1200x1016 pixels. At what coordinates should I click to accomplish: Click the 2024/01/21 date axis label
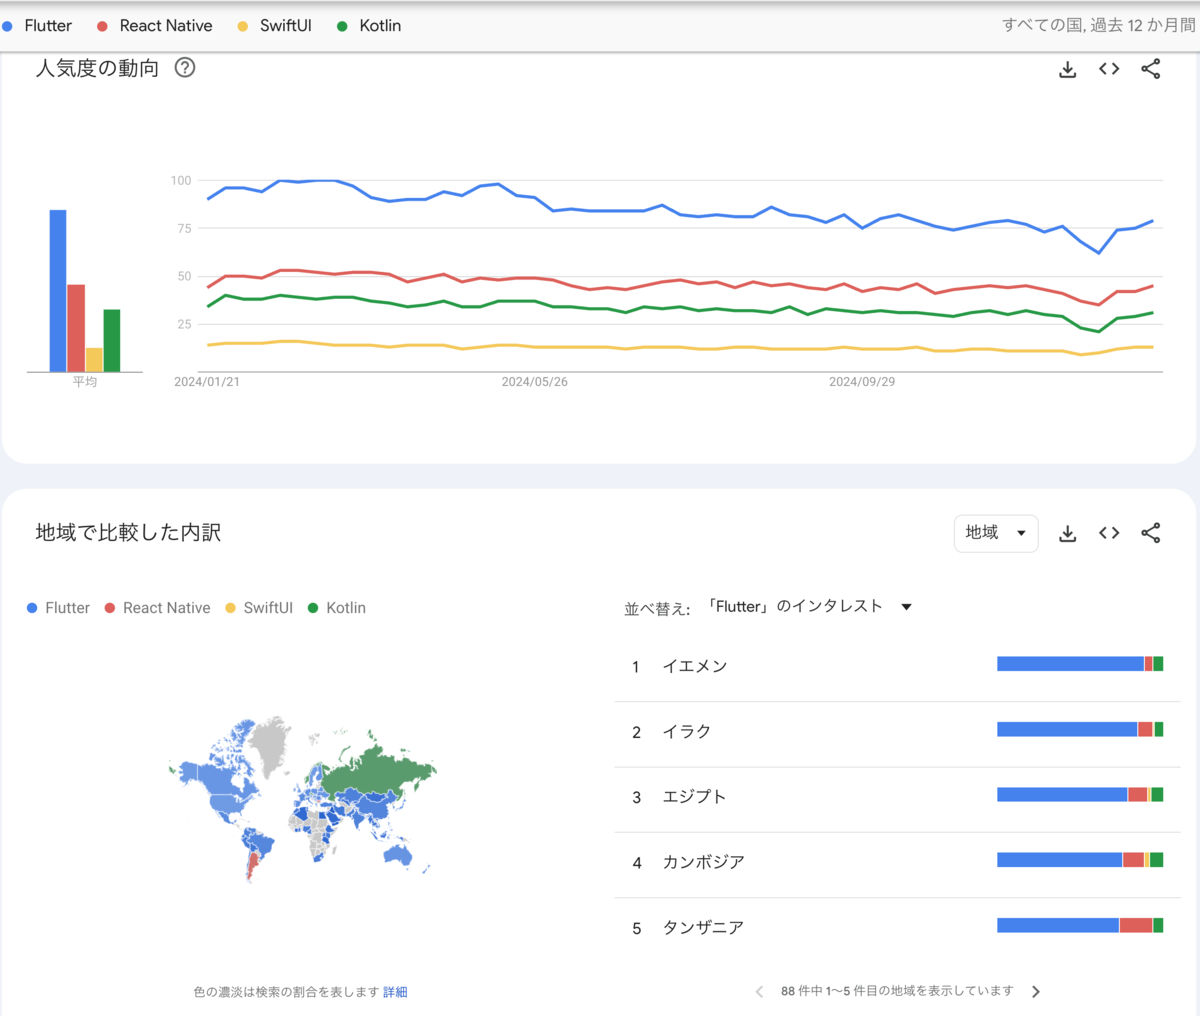pos(207,382)
